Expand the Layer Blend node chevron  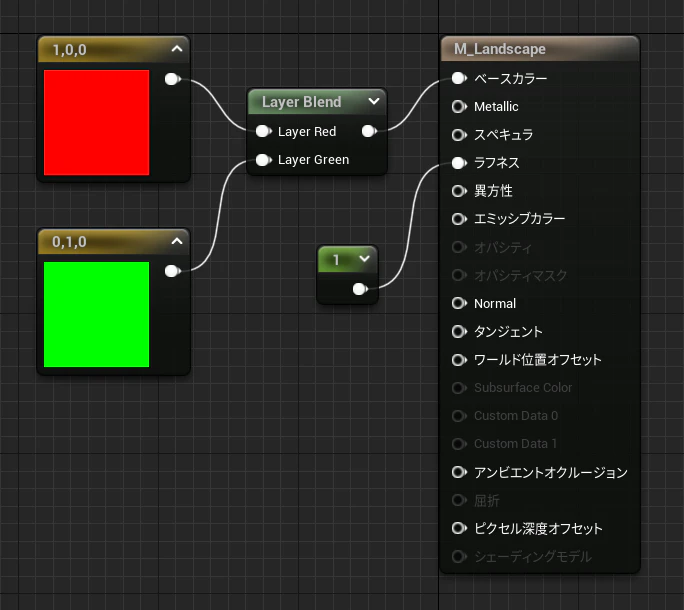tap(373, 101)
